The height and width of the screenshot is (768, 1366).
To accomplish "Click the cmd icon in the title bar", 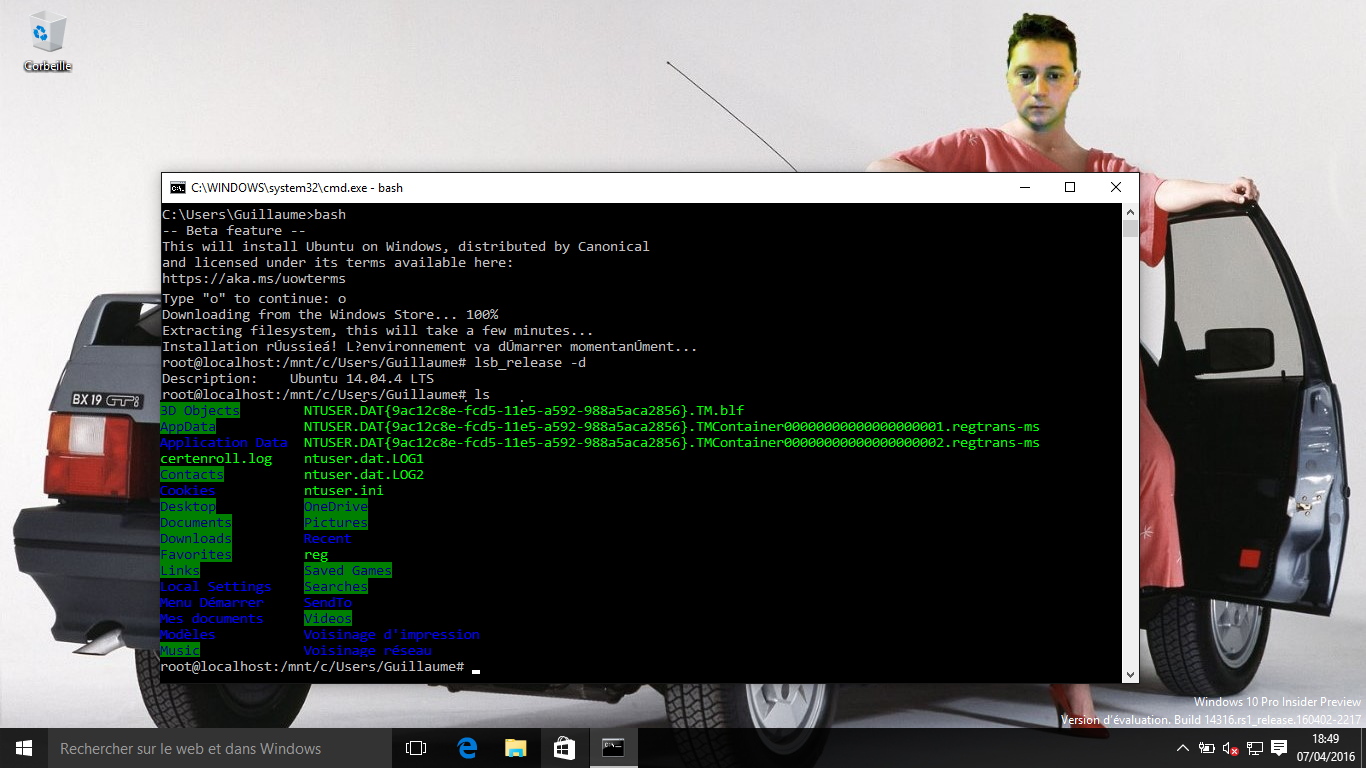I will point(177,187).
